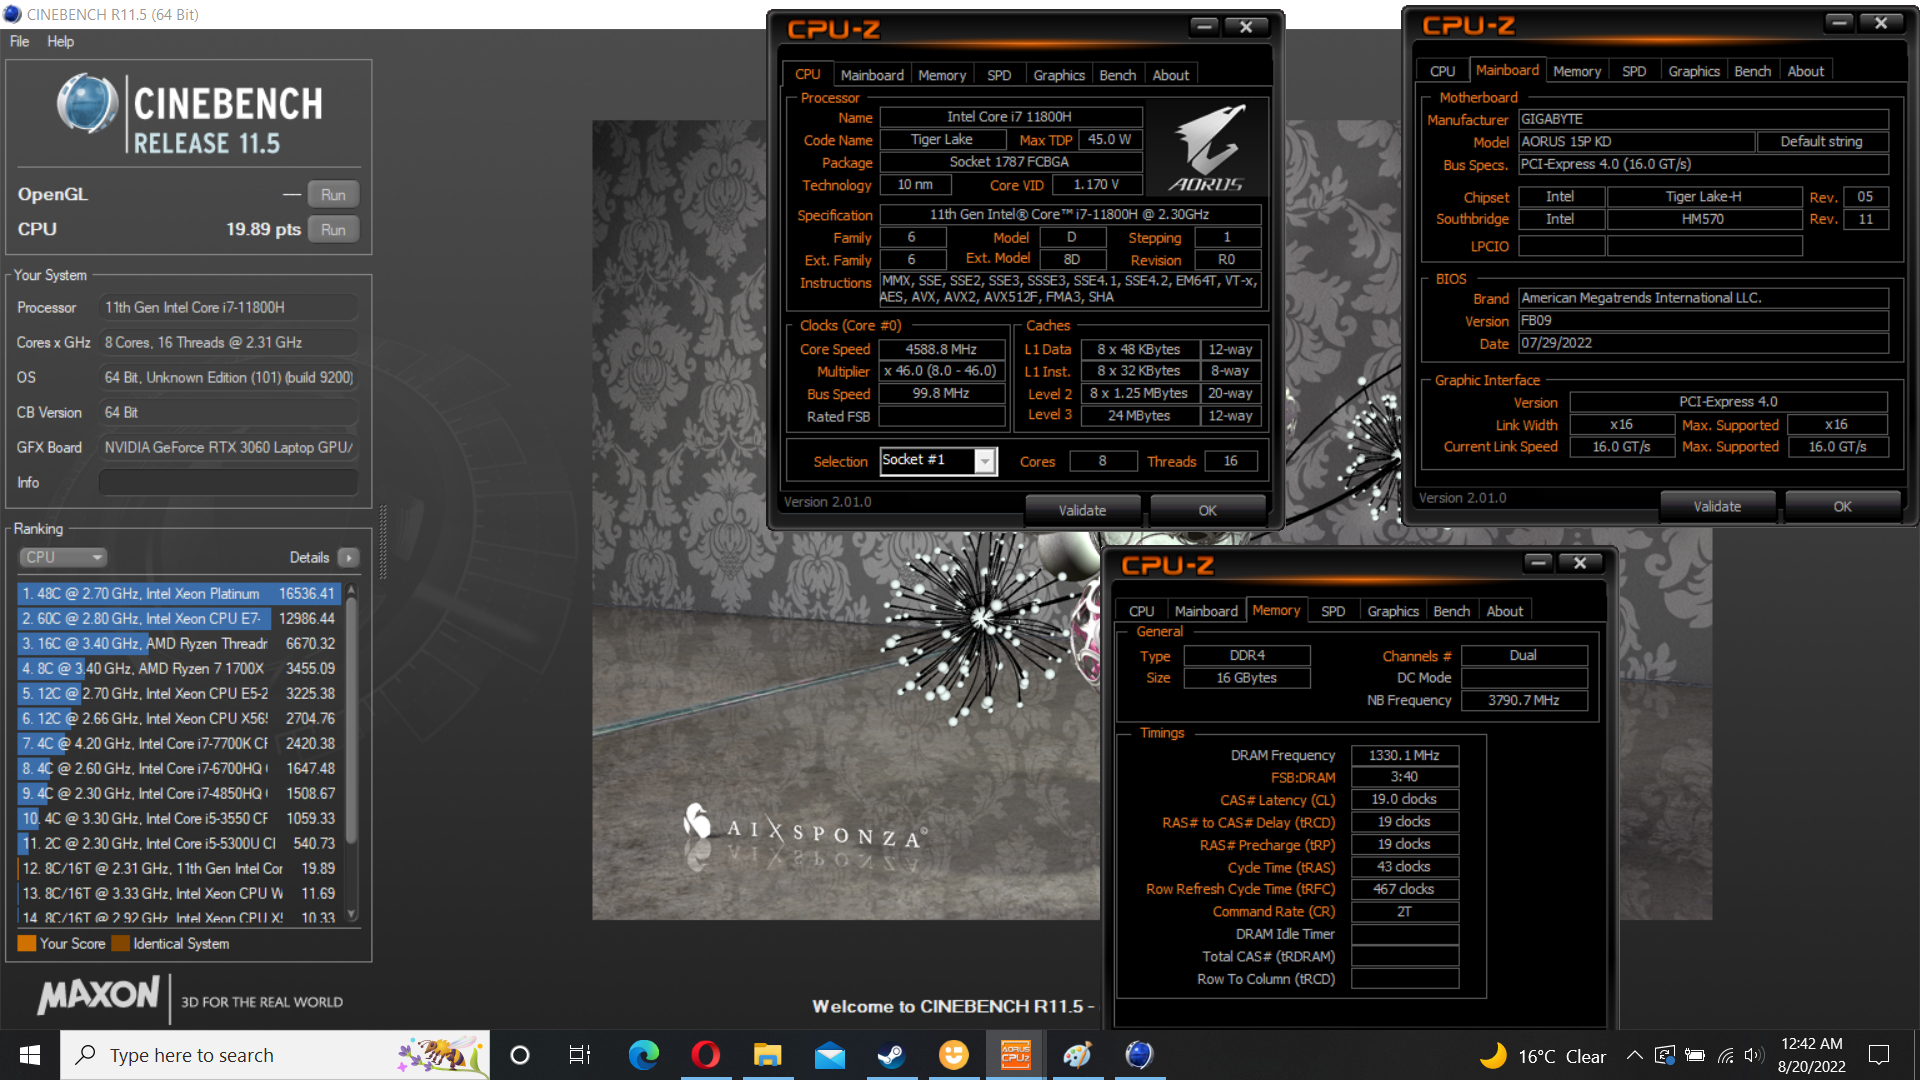Open volume control tray icon

pos(1754,1055)
